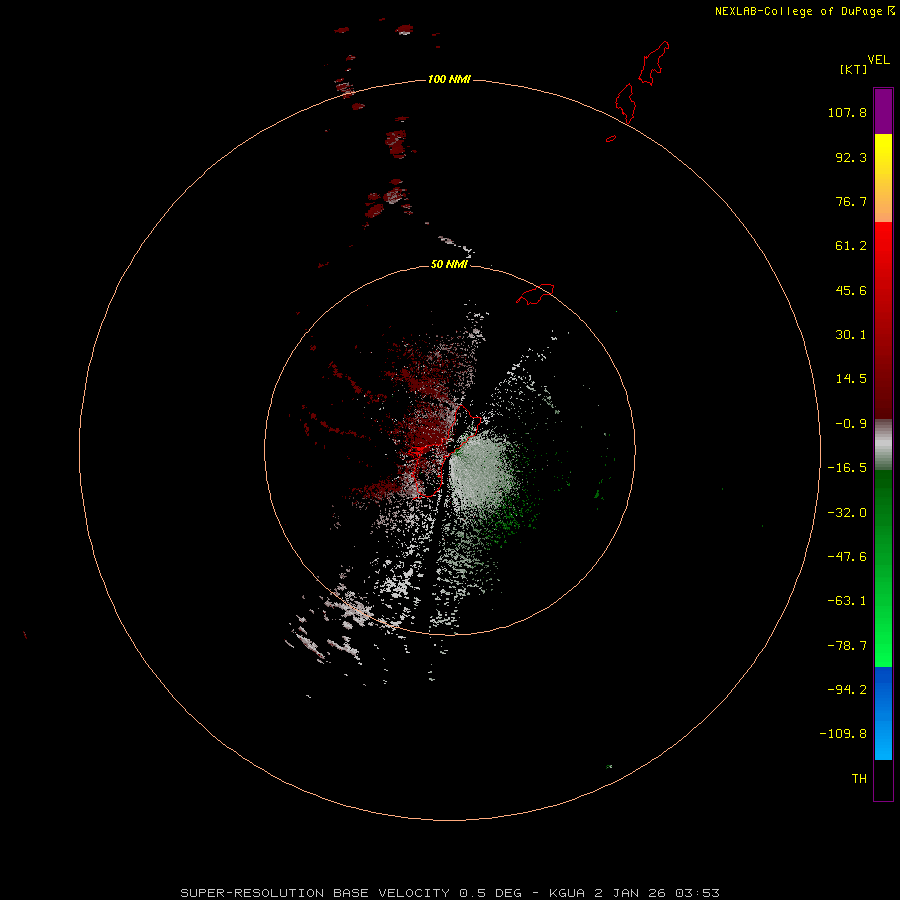Screen dimensions: 900x900
Task: Select the 107.8 velocity scale value
Action: 847,112
